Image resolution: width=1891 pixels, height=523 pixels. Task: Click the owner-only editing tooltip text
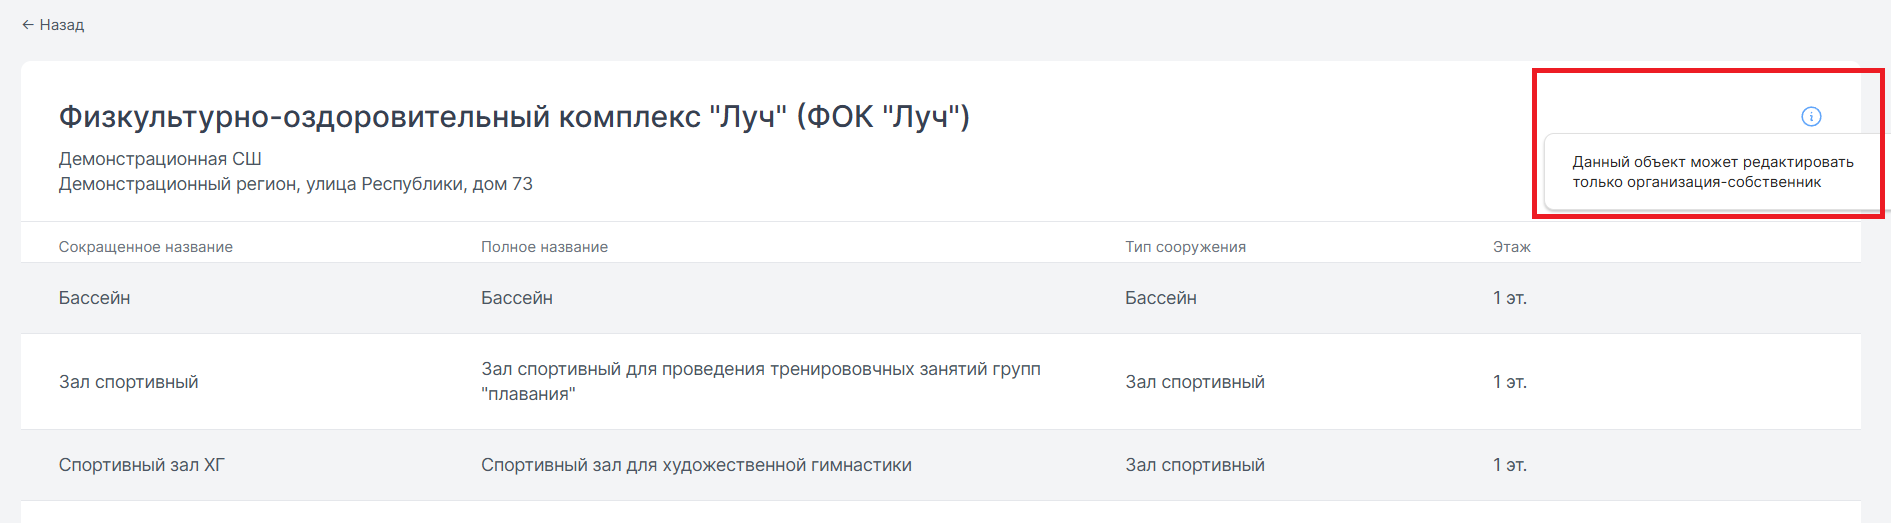[x=1712, y=172]
